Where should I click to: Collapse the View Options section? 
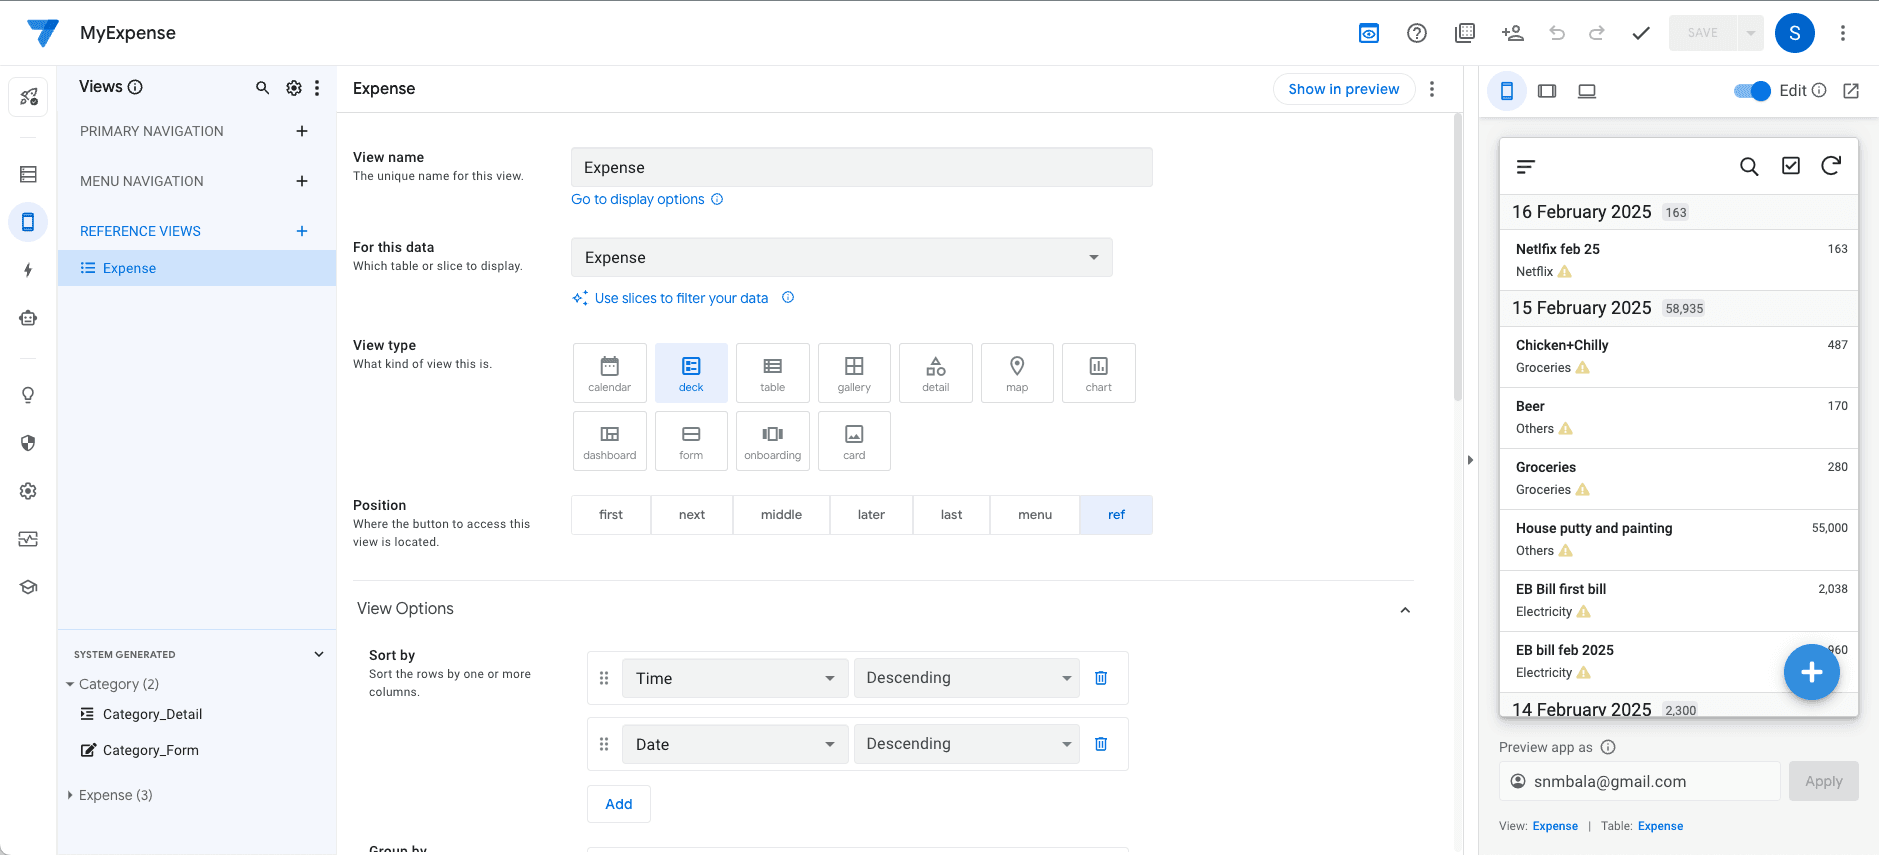pos(1405,610)
